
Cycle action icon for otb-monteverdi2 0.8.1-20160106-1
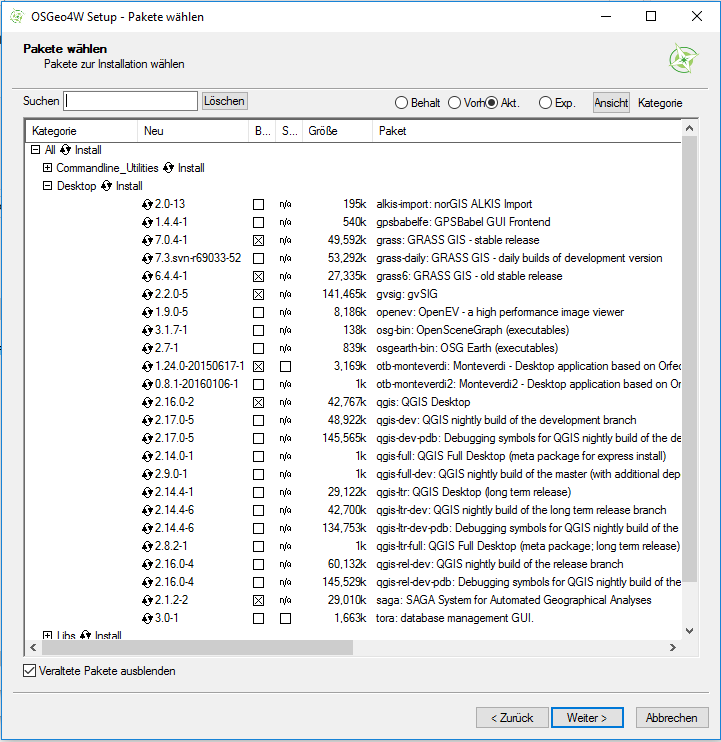click(147, 384)
